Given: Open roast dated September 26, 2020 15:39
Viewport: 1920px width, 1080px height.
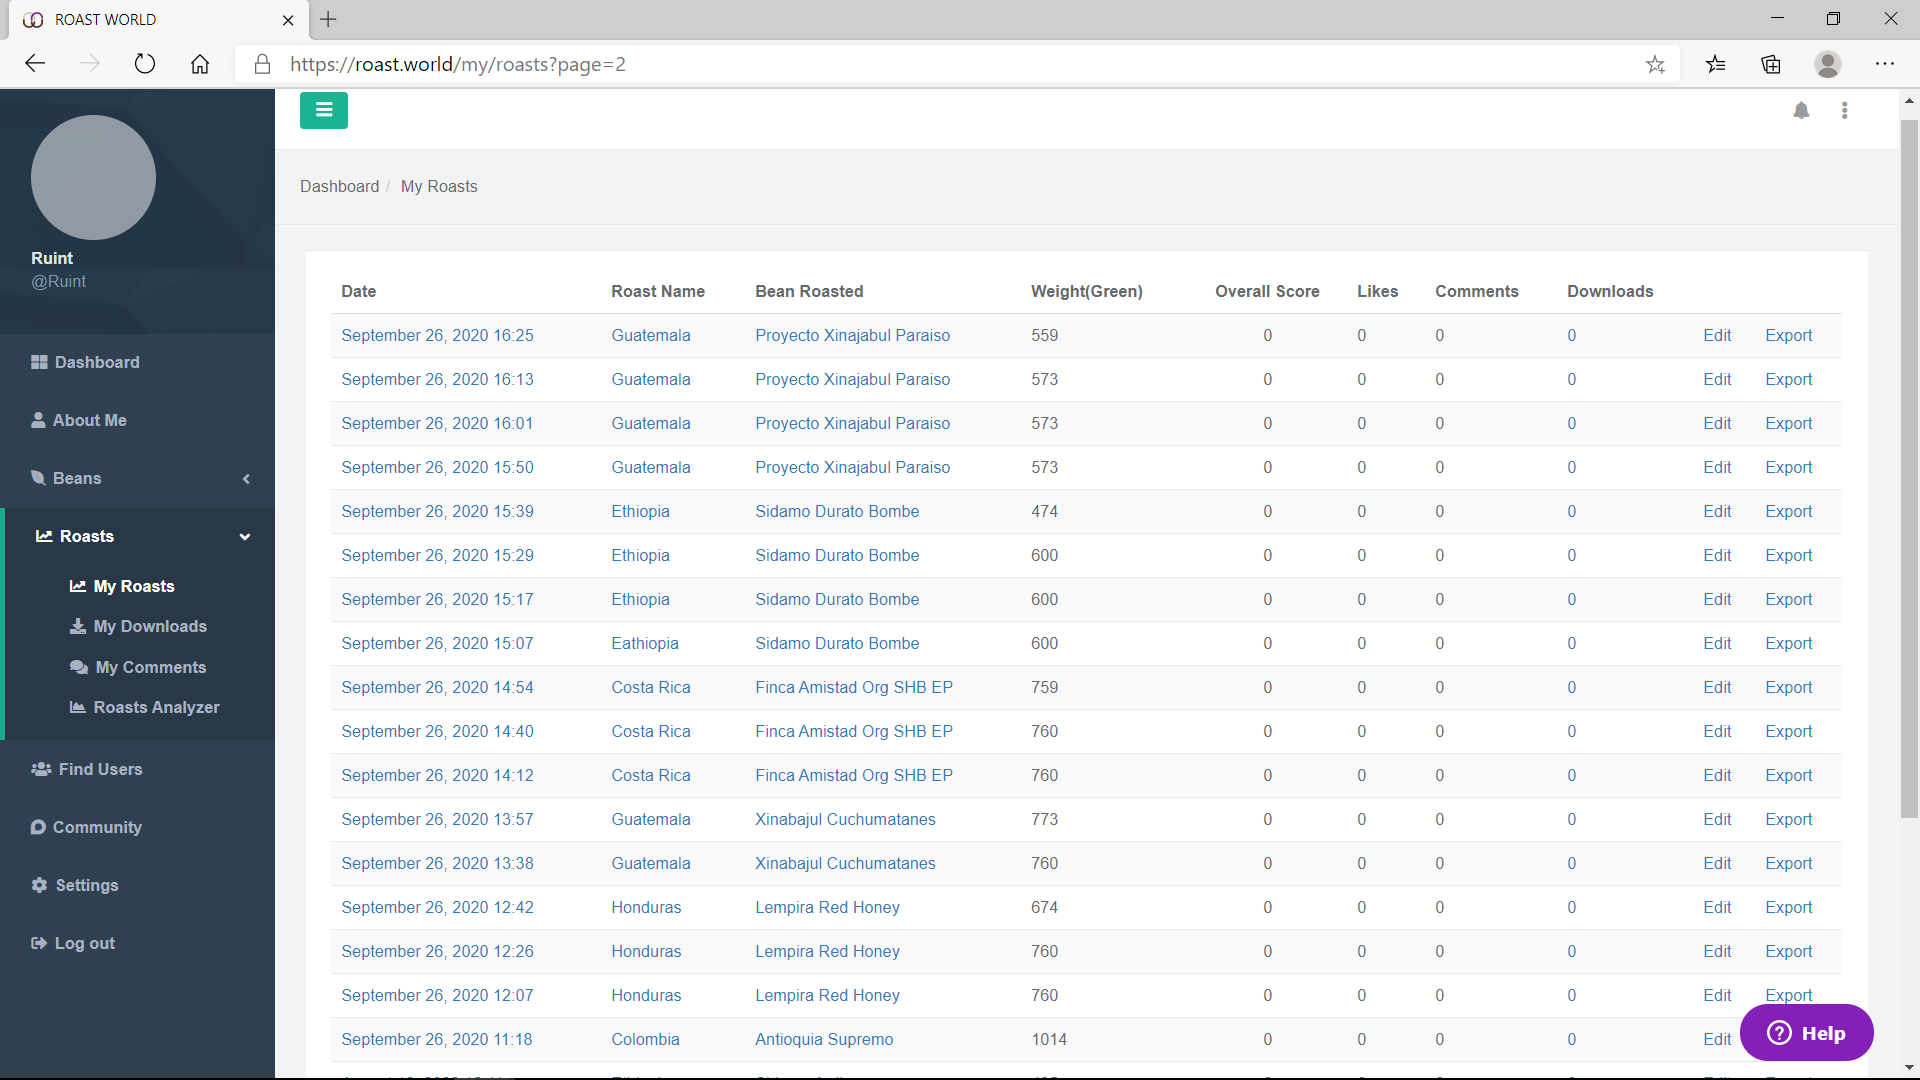Looking at the screenshot, I should tap(437, 511).
